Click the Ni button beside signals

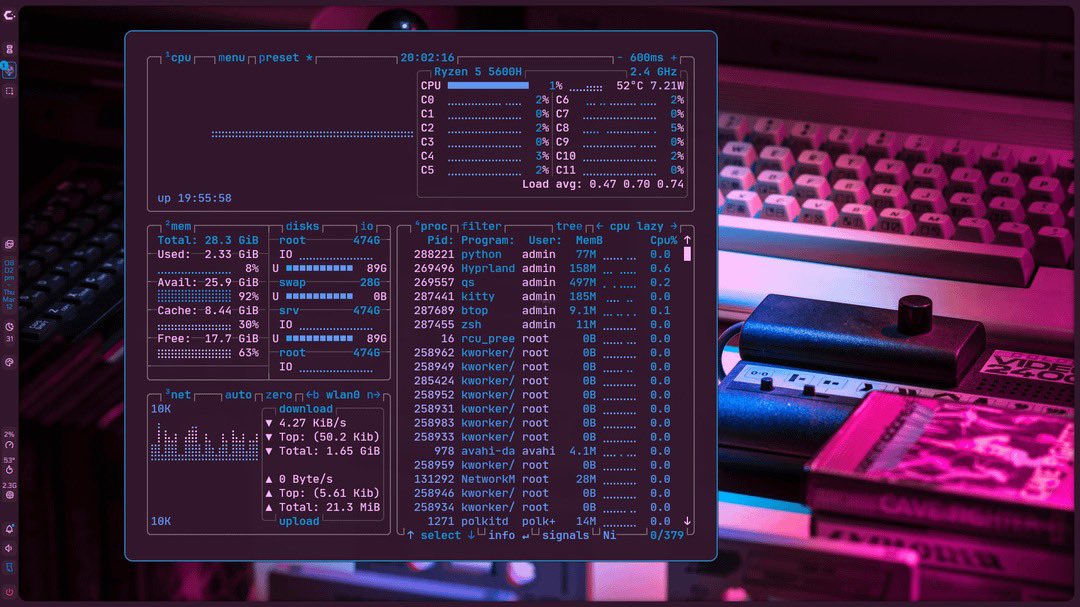[610, 535]
